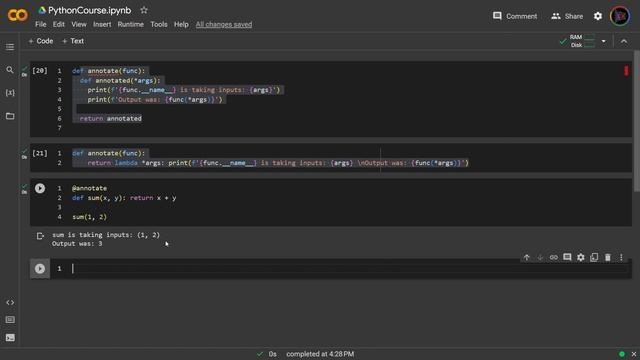Open the Edit menu

point(58,24)
